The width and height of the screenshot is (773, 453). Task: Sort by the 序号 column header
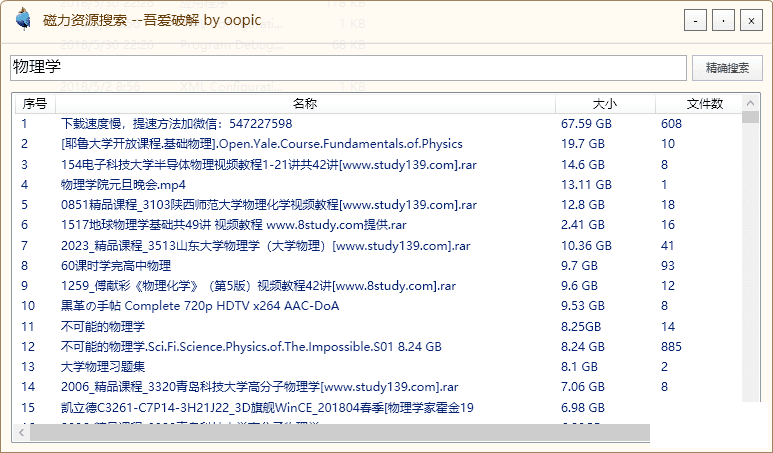click(35, 104)
